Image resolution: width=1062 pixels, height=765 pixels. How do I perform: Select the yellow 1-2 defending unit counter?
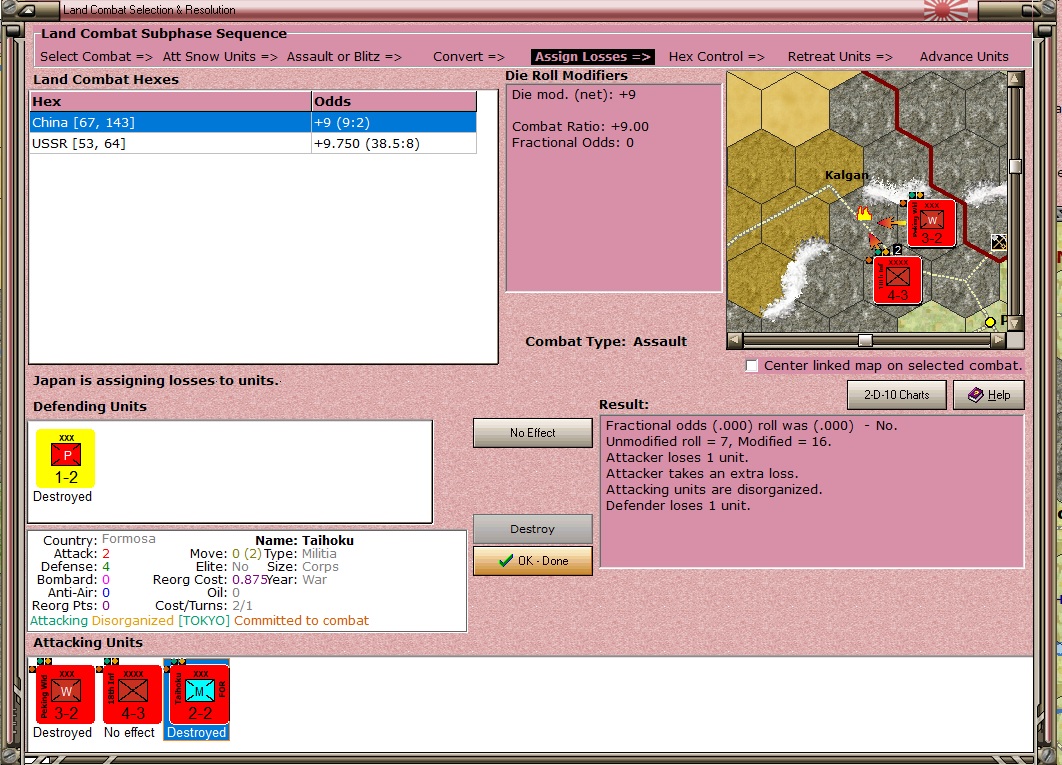click(x=66, y=458)
